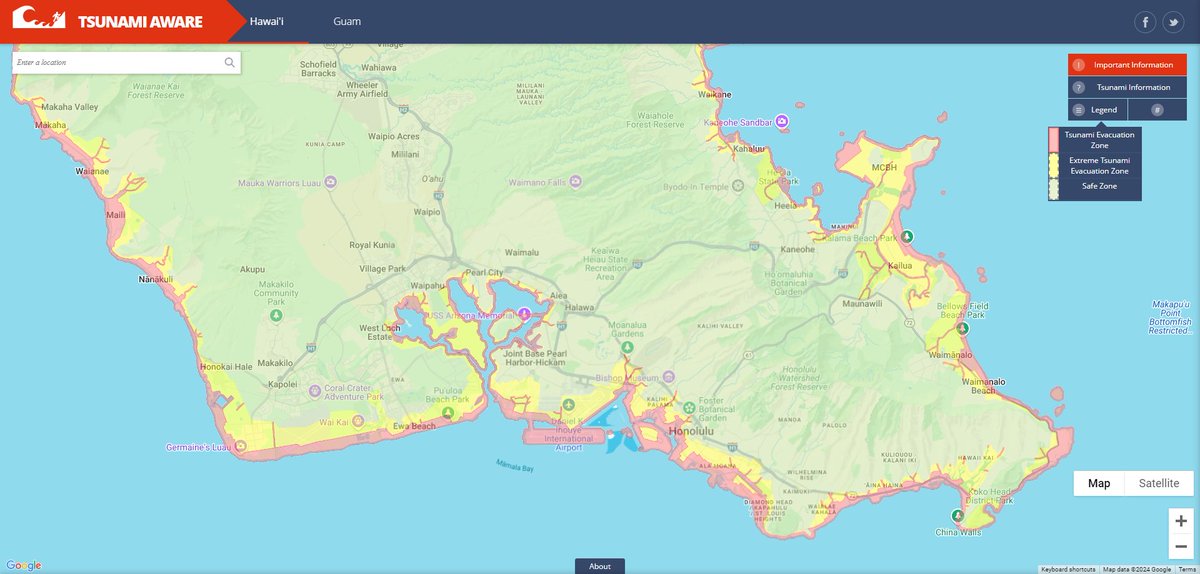This screenshot has width=1200, height=574.
Task: Click the Royal Kunia label
Action: point(372,245)
